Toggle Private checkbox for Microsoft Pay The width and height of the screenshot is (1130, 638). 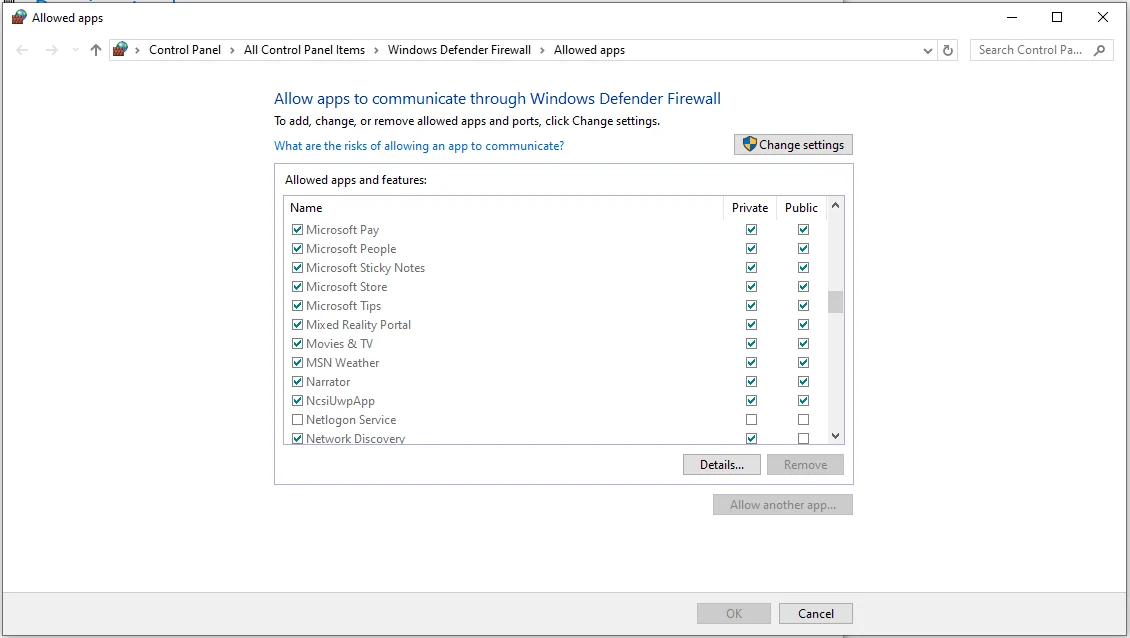751,230
